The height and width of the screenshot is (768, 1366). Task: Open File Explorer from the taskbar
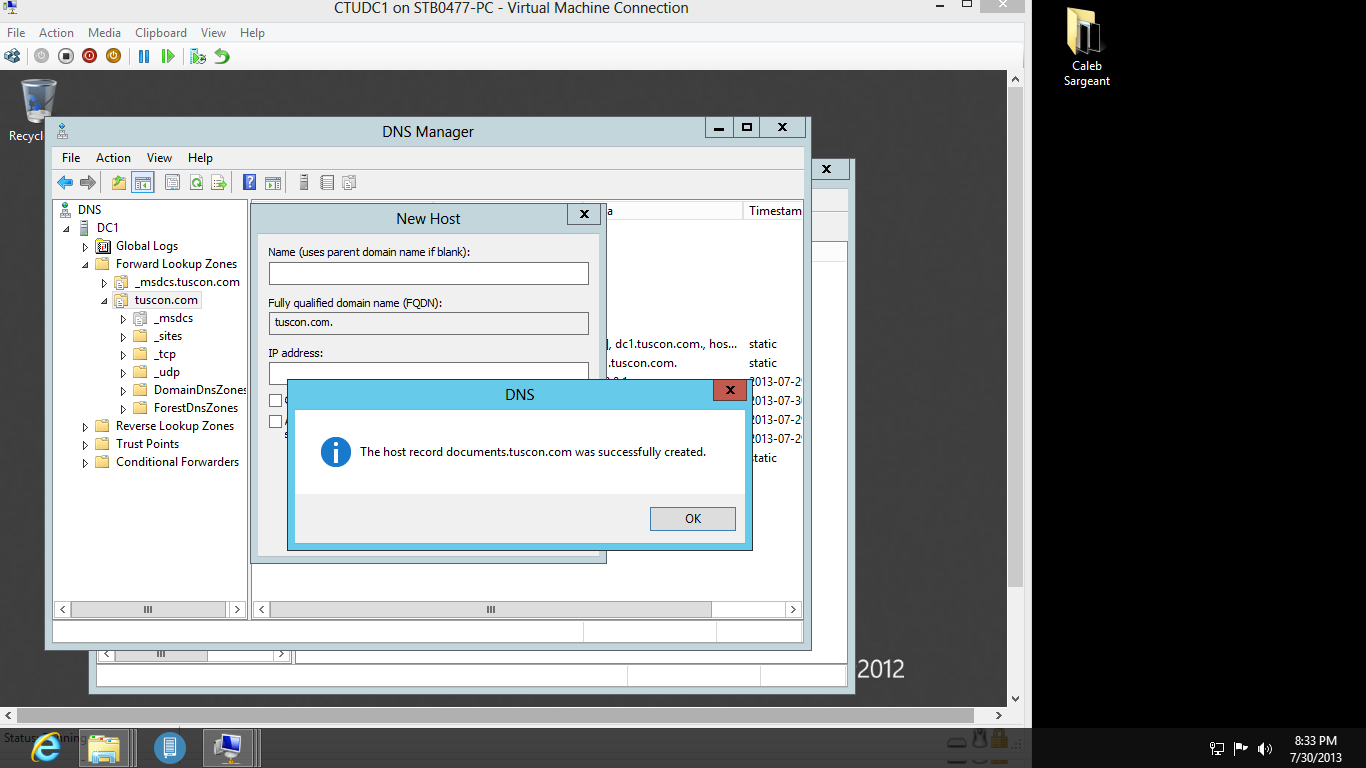pyautogui.click(x=104, y=747)
